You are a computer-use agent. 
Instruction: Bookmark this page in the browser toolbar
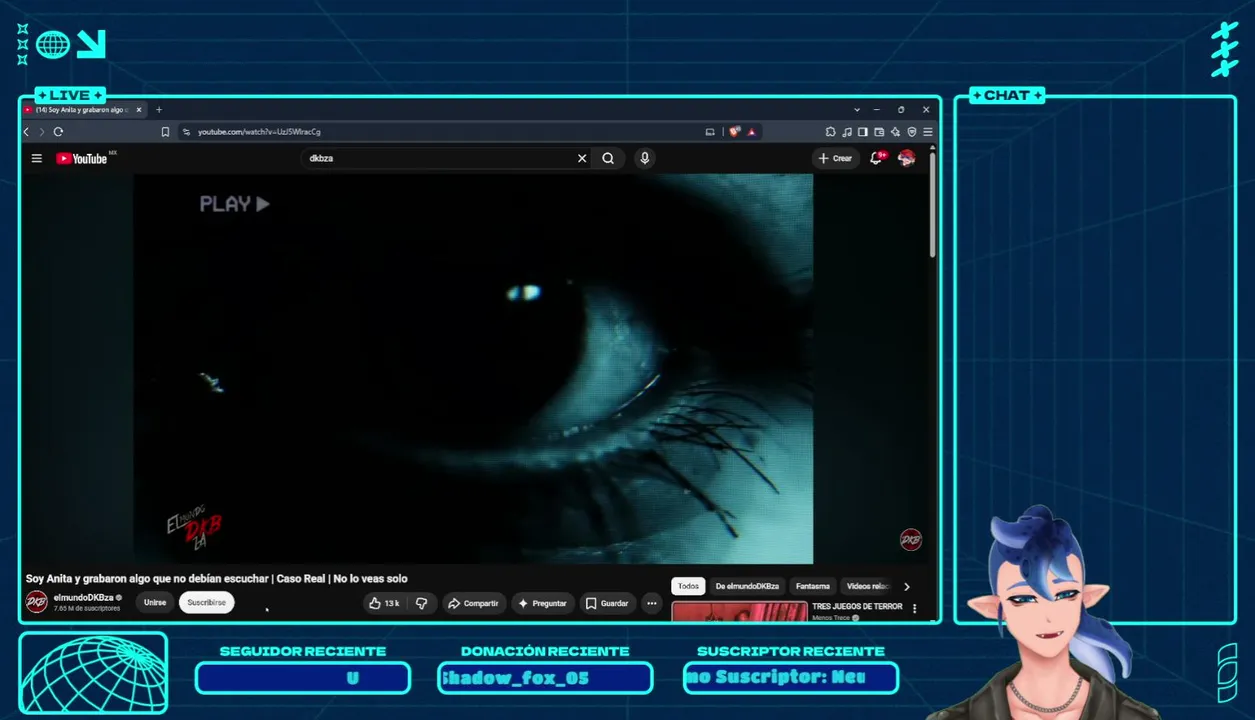(165, 131)
